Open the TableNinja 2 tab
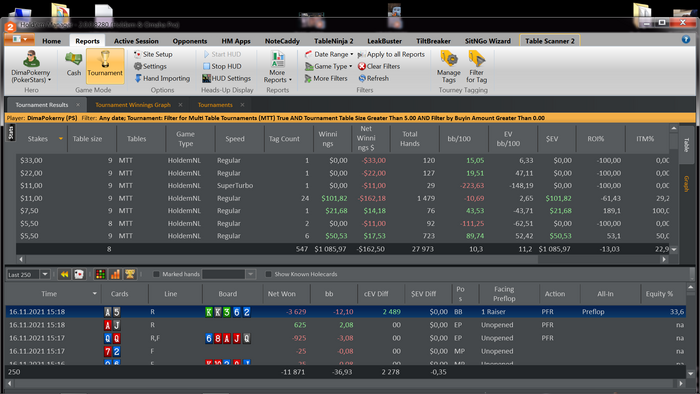Screen dimensions: 700x394 (333, 41)
